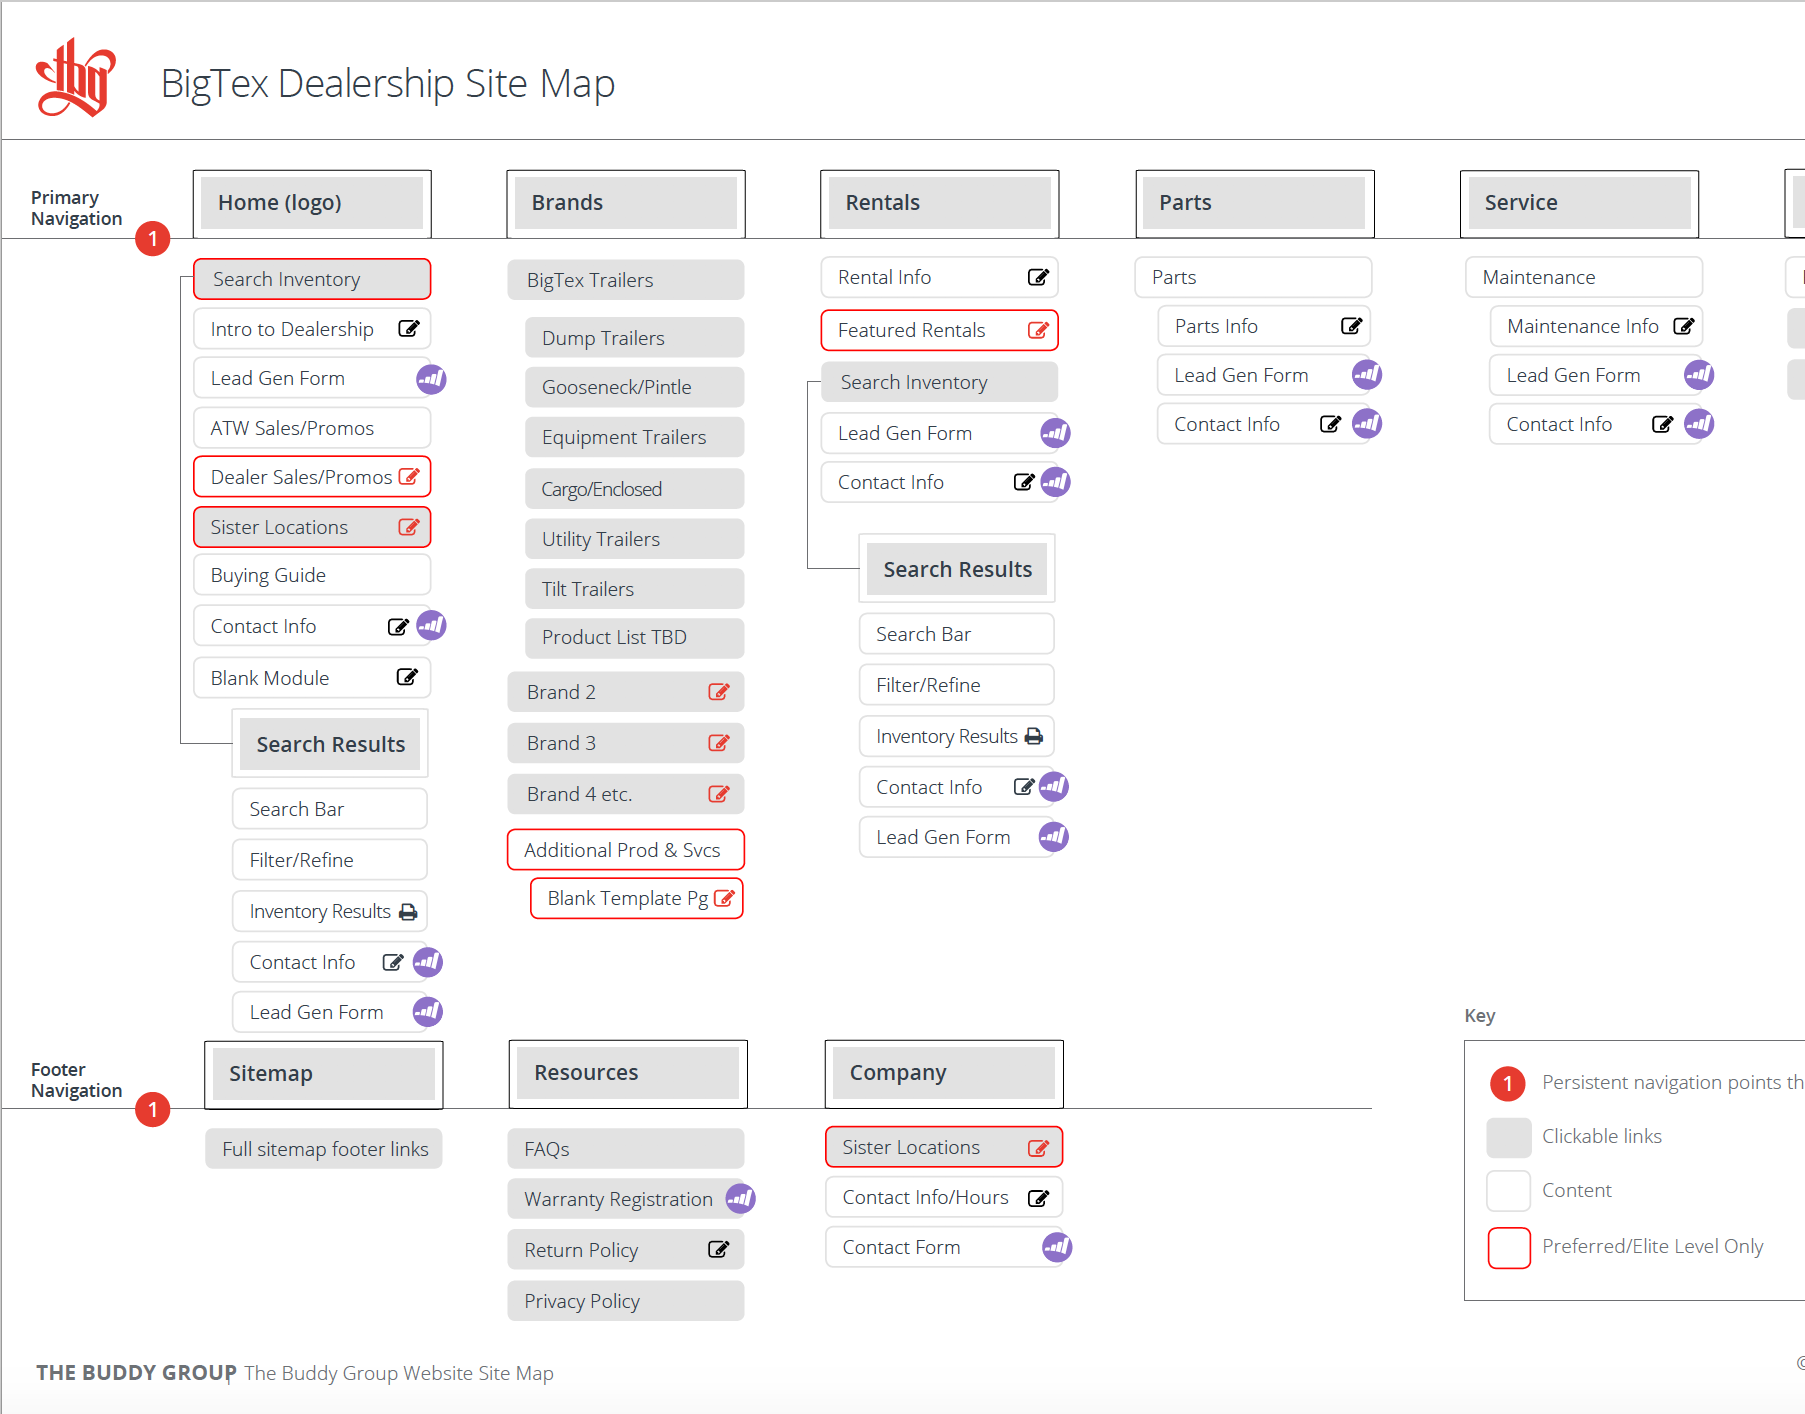This screenshot has width=1805, height=1414.
Task: Click the edit icon on Blank Module
Action: point(407,677)
